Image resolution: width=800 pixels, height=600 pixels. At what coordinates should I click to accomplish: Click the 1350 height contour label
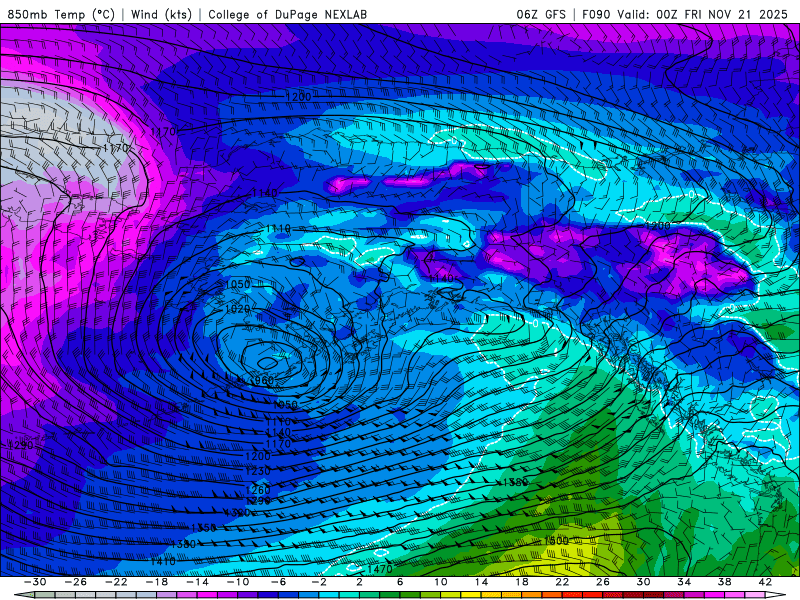(204, 528)
